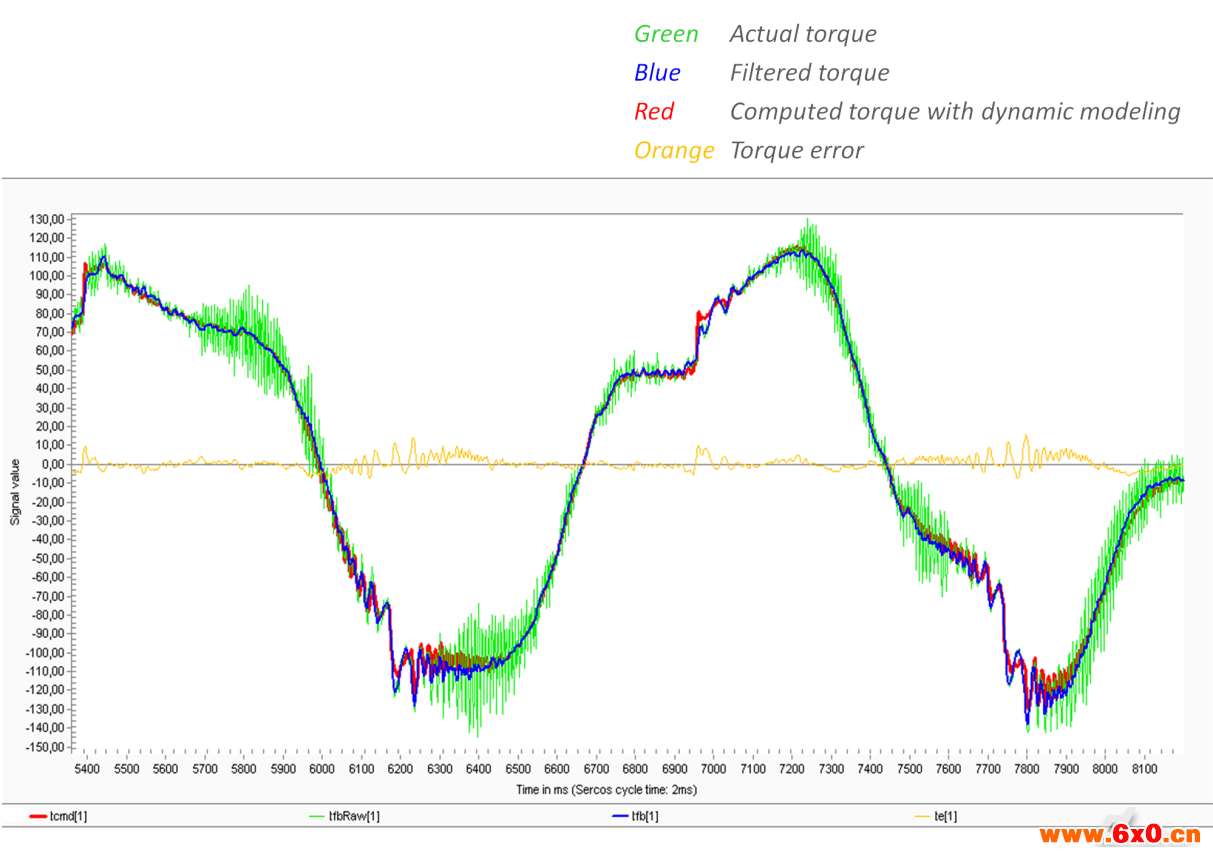The image size is (1213, 857).
Task: Click the orange line swatch beside te[1]
Action: click(922, 817)
